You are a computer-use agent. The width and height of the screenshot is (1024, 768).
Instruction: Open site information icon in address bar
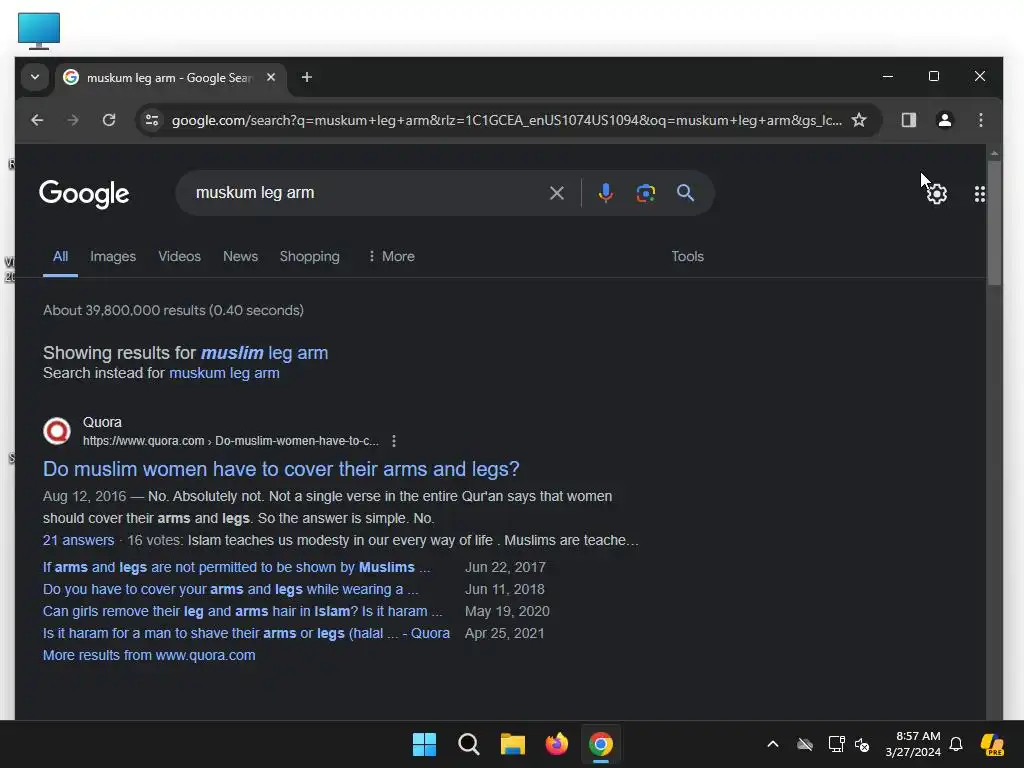click(152, 120)
